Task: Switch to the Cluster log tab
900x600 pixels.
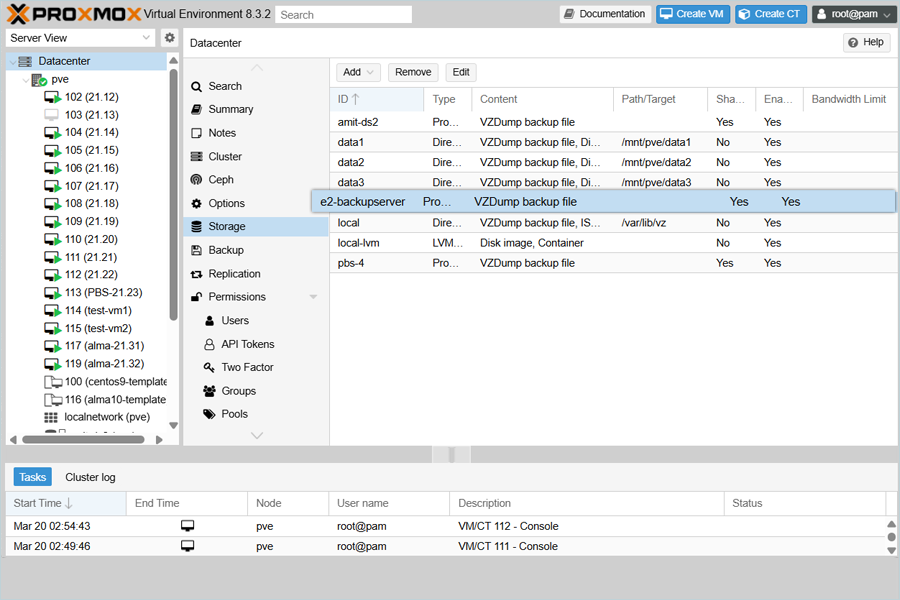Action: tap(90, 477)
